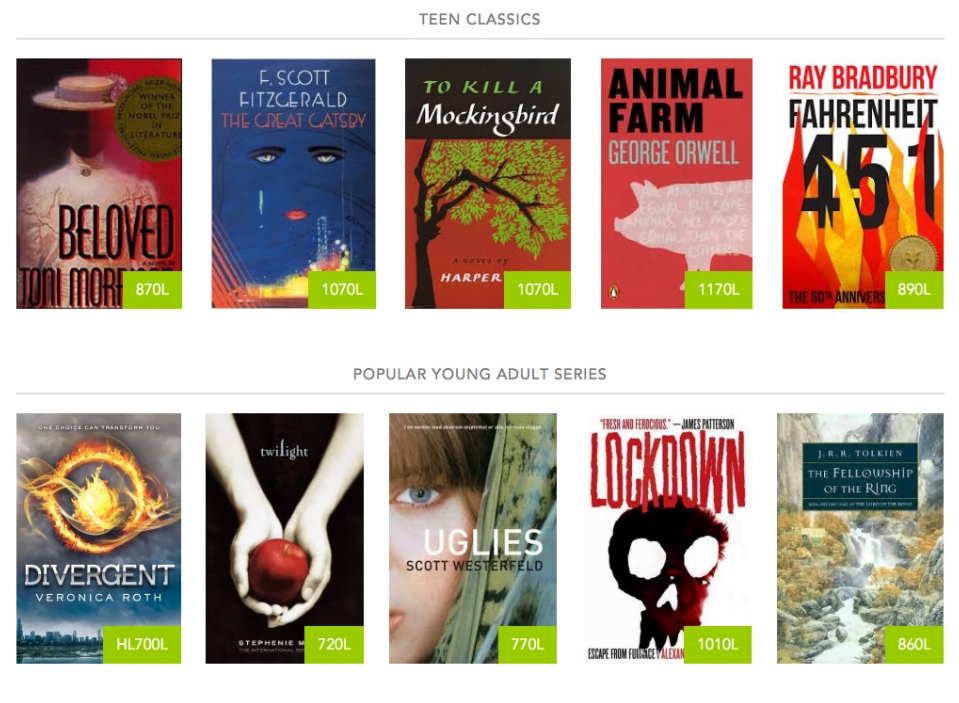Open the Lockdown book cover
Screen dimensions: 959x703
click(668, 538)
